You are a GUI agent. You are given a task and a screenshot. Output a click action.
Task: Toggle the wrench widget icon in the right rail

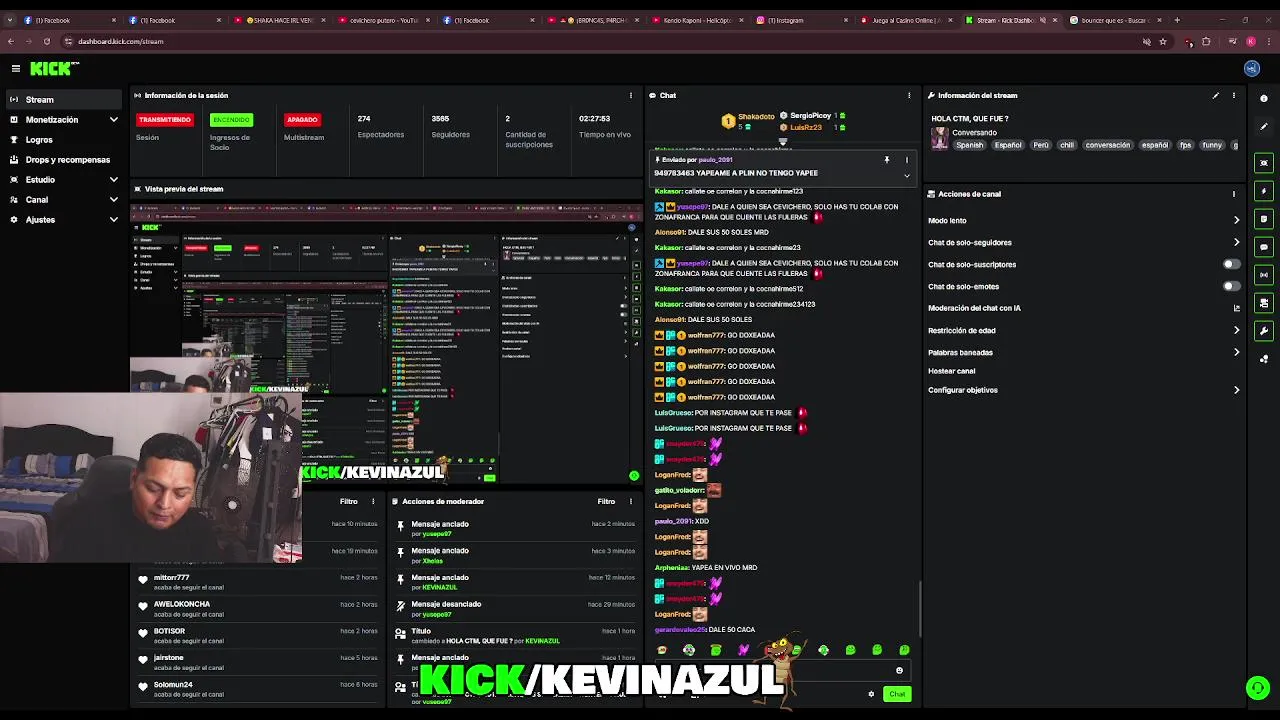tap(1264, 331)
